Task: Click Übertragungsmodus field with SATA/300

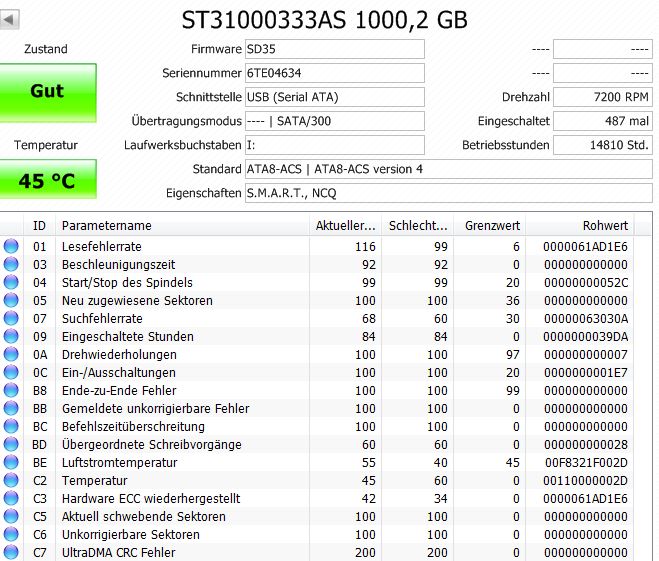Action: pos(335,121)
